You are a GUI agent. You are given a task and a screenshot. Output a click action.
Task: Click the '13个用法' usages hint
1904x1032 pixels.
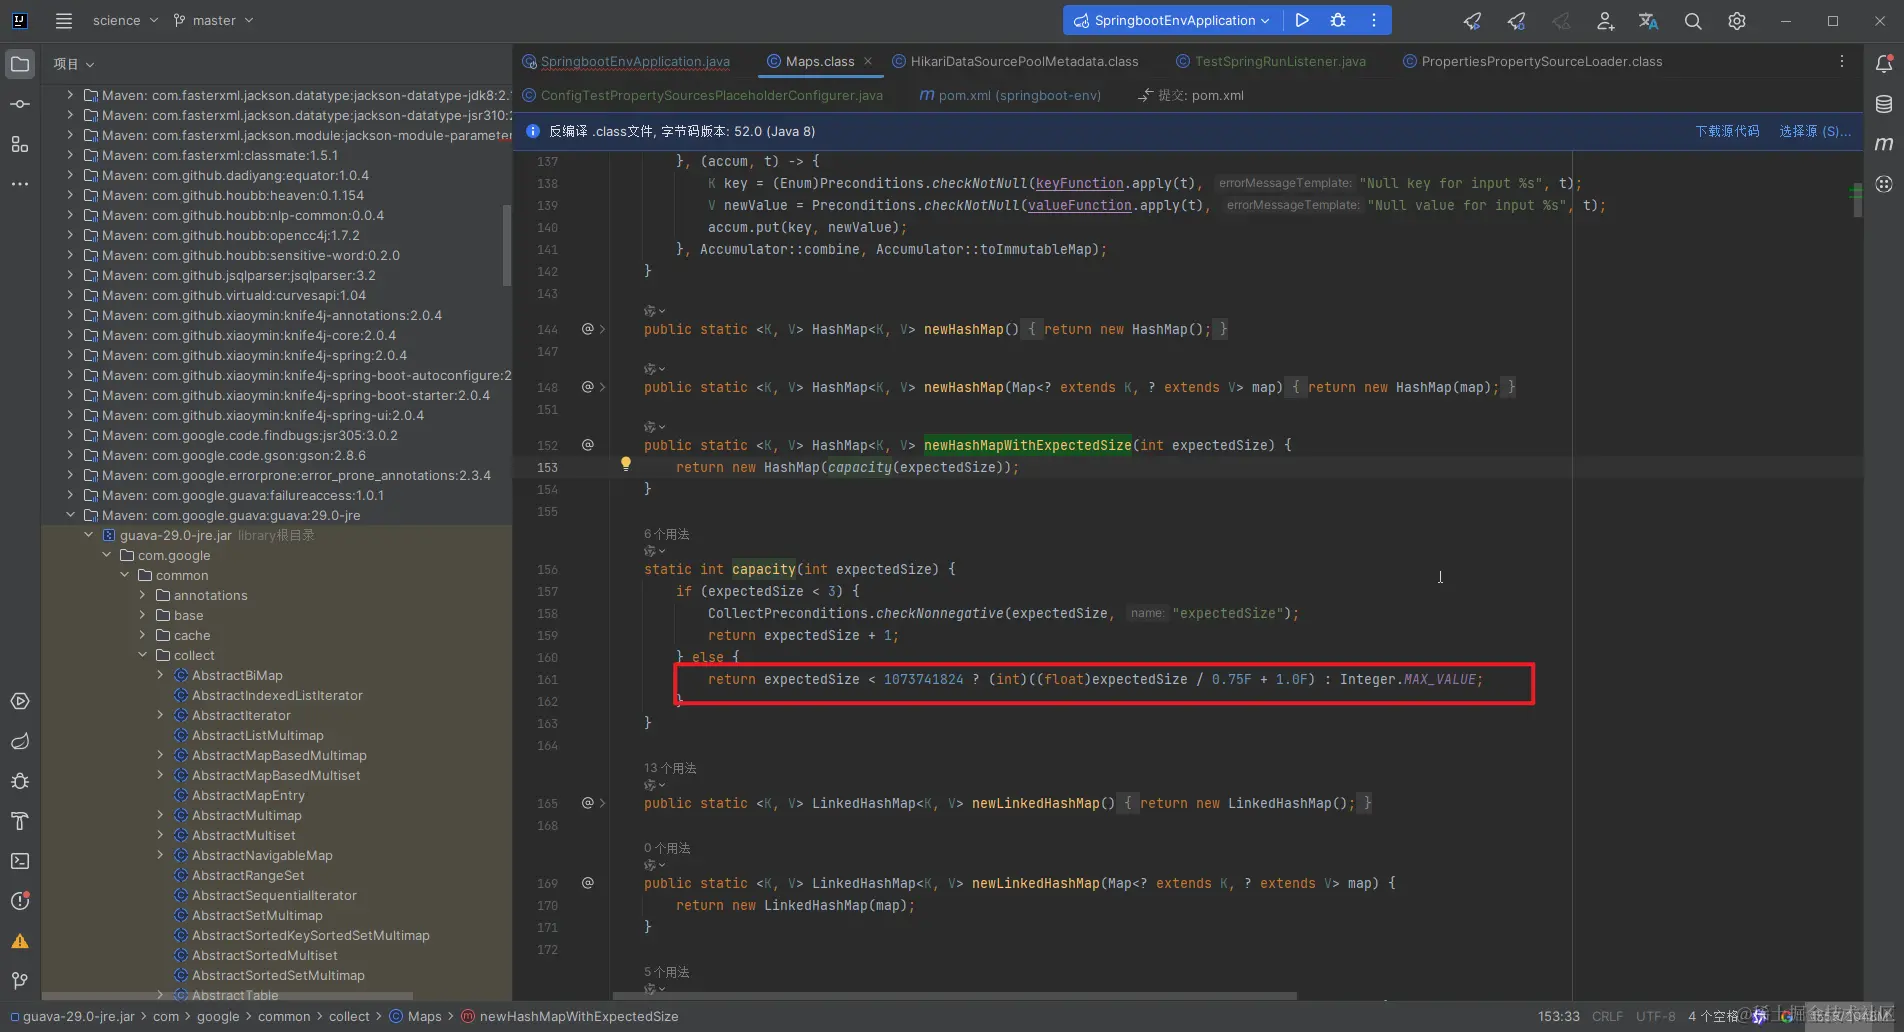pyautogui.click(x=670, y=768)
